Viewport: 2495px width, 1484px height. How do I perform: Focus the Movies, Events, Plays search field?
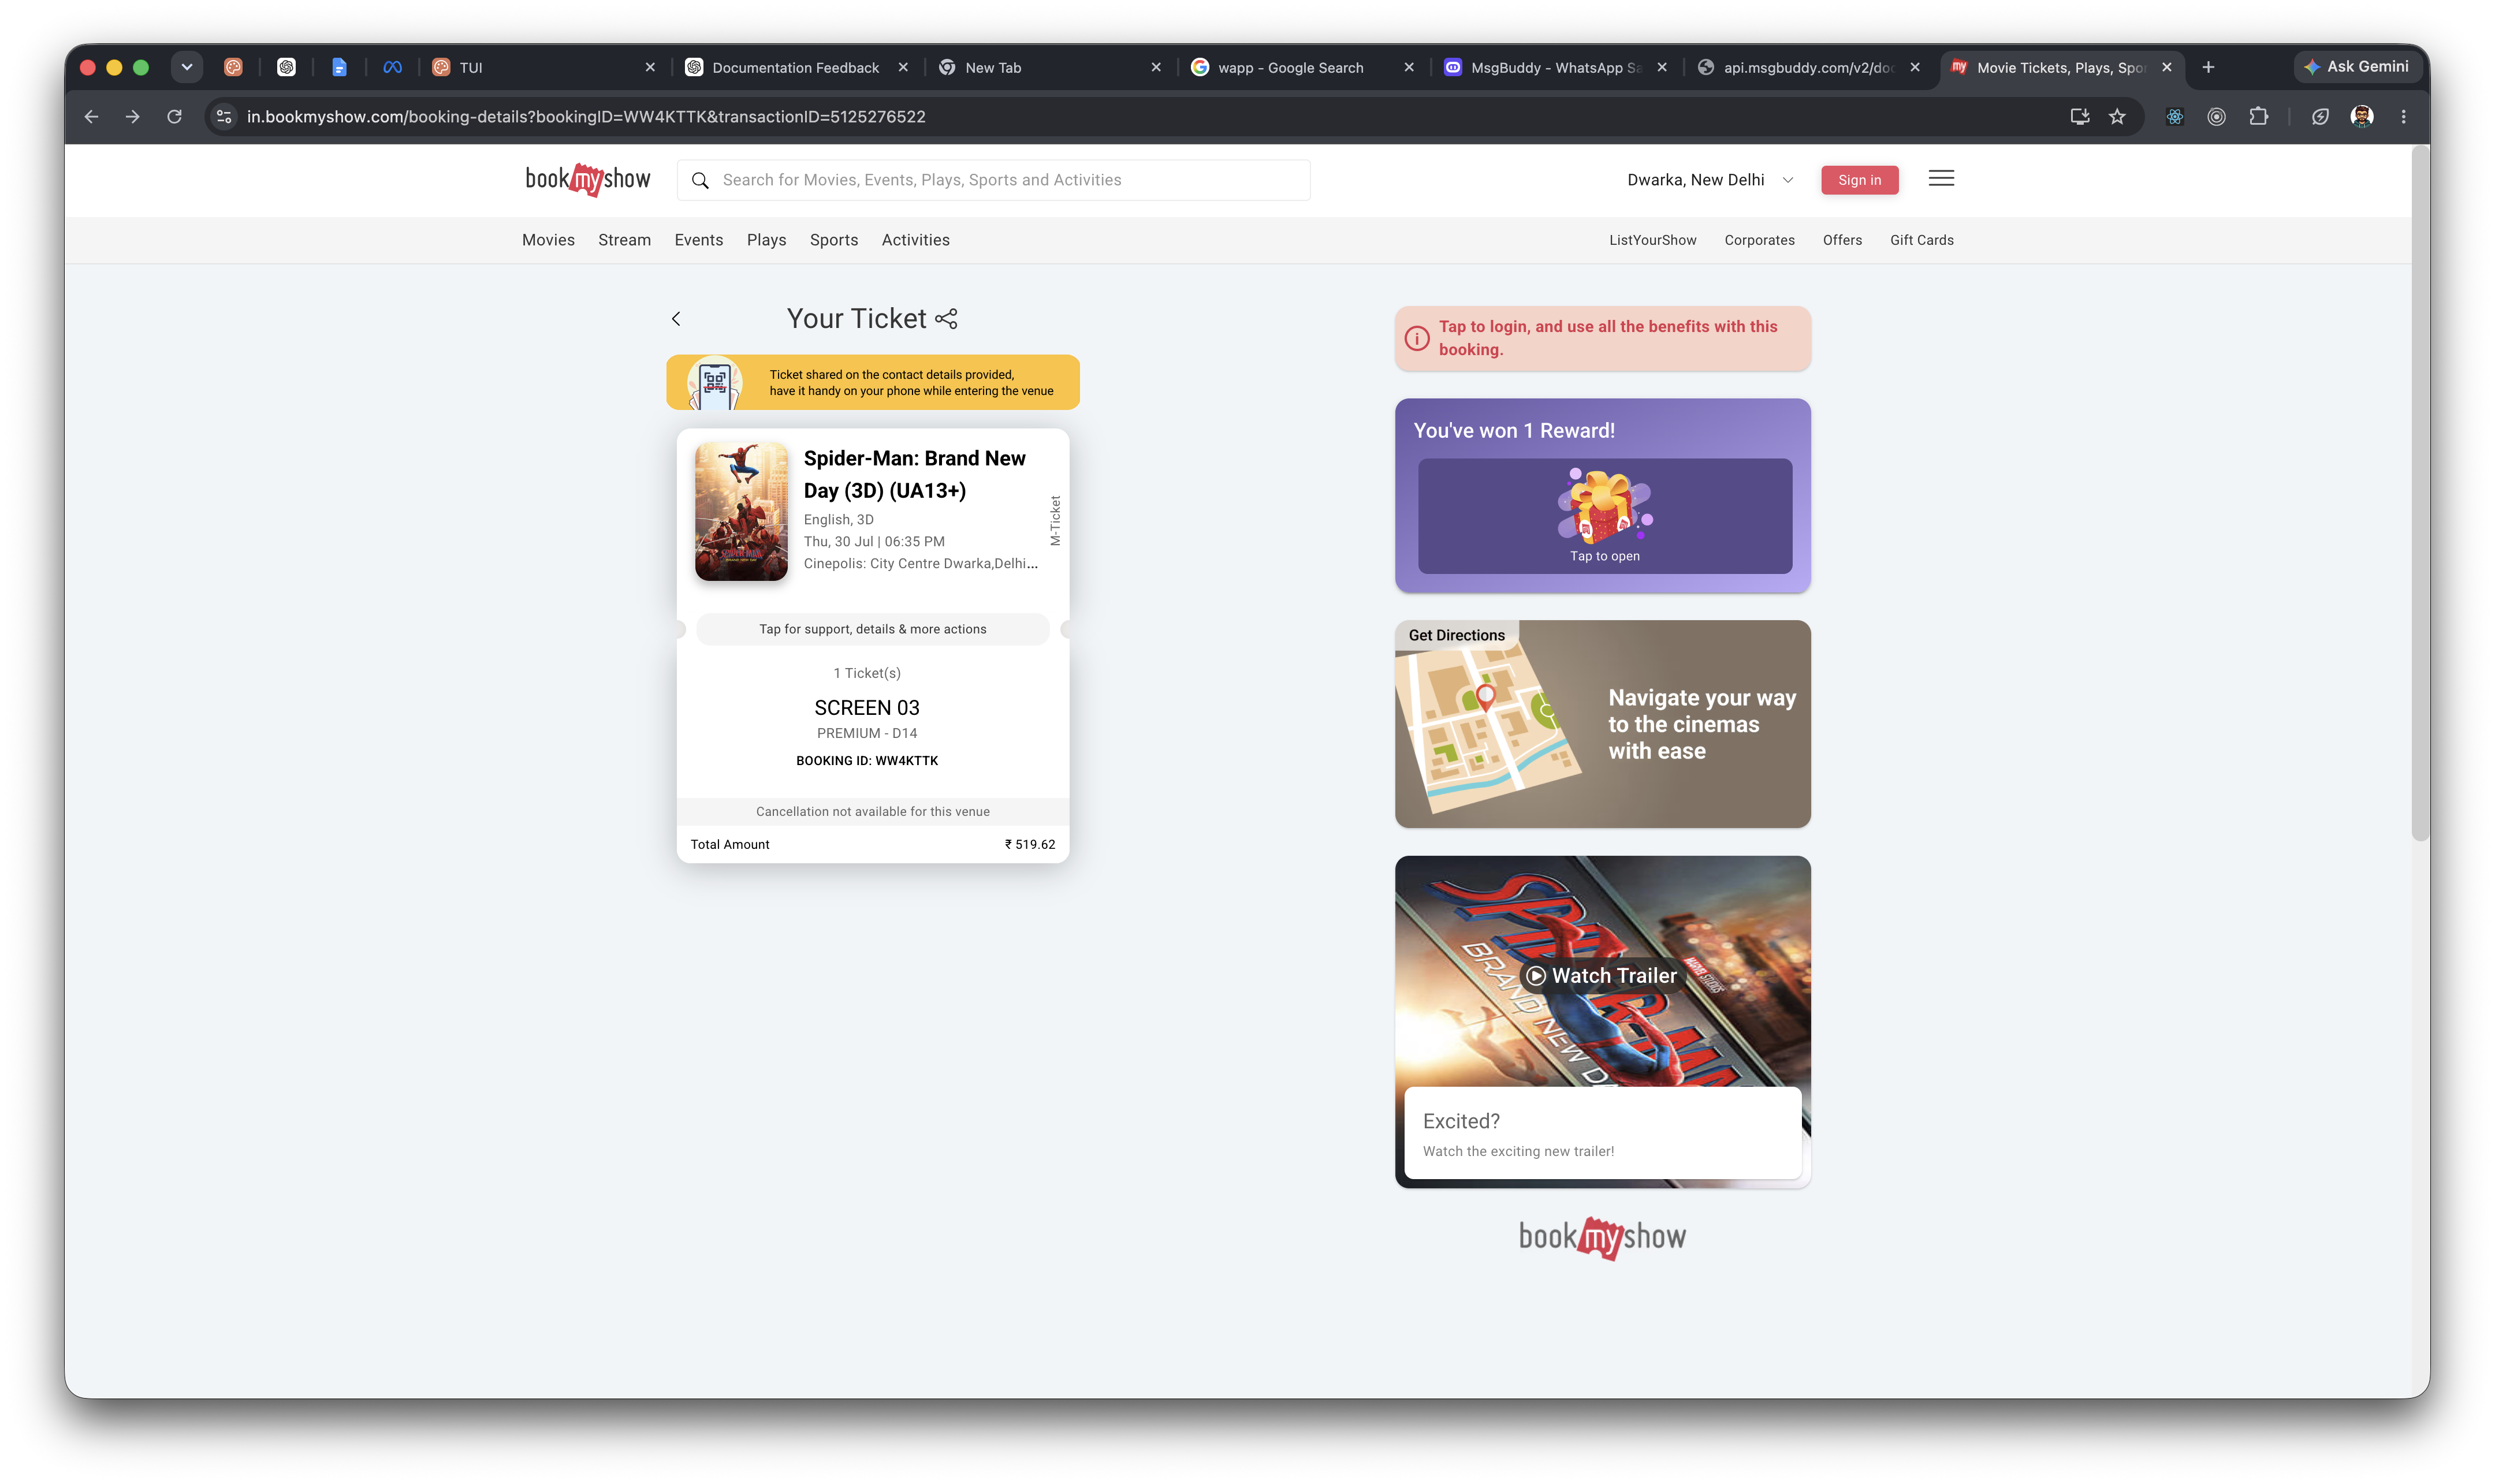(994, 180)
